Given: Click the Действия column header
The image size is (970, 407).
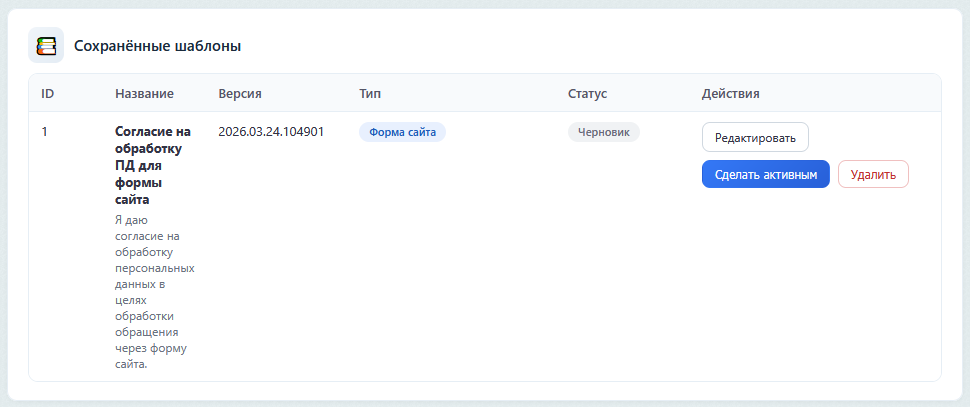Looking at the screenshot, I should (x=730, y=93).
